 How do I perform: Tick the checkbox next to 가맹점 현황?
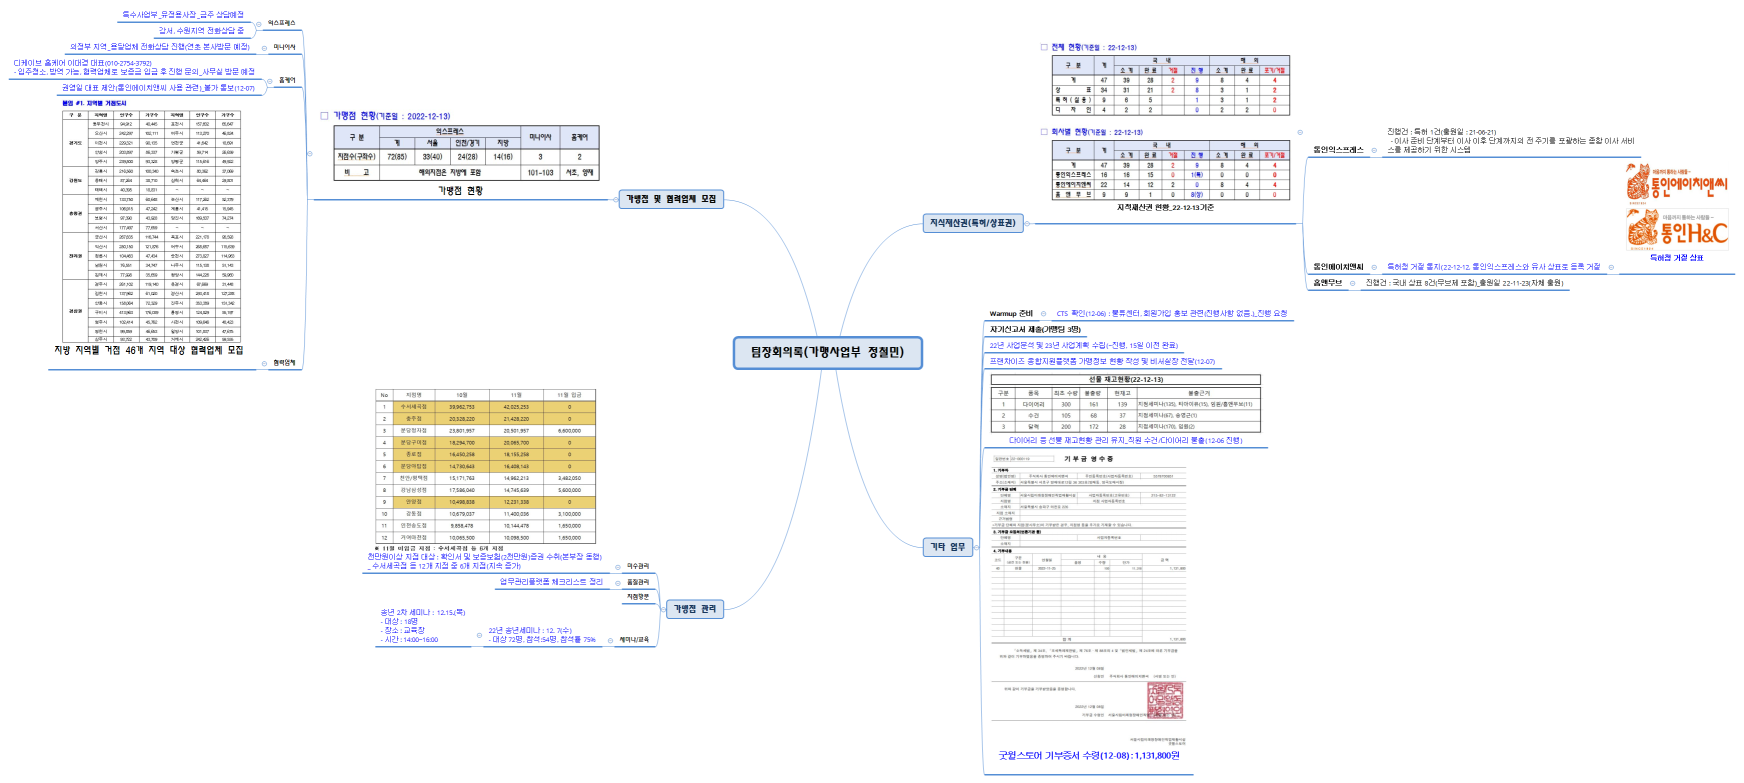[324, 116]
